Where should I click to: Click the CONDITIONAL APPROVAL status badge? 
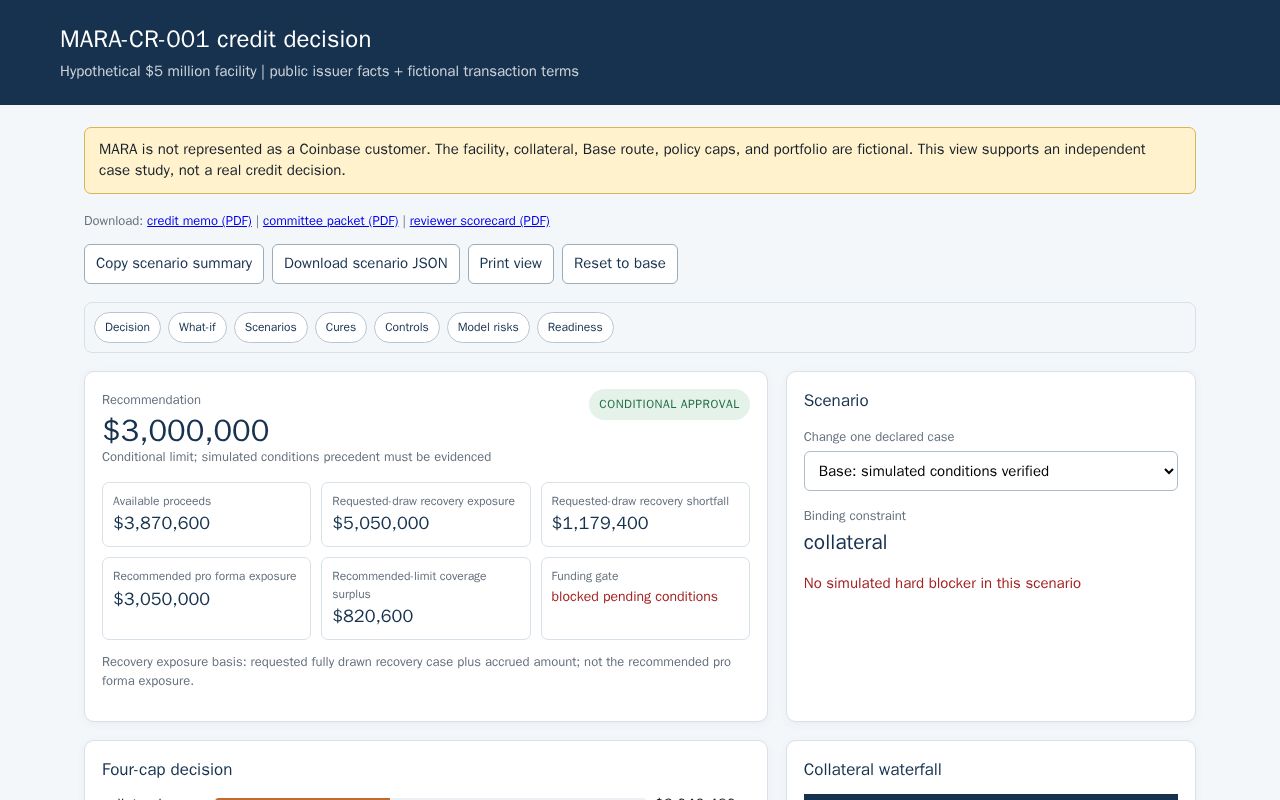pos(669,404)
